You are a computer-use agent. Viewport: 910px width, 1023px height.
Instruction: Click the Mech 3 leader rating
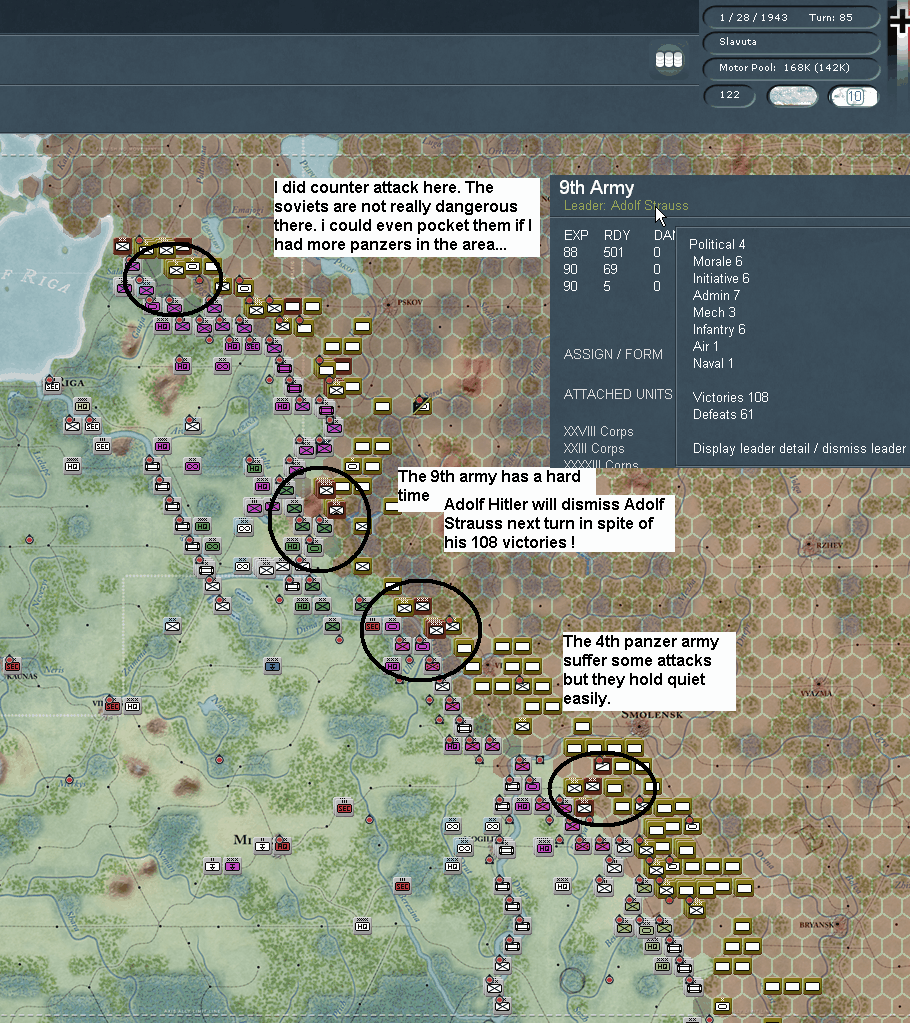(x=714, y=312)
